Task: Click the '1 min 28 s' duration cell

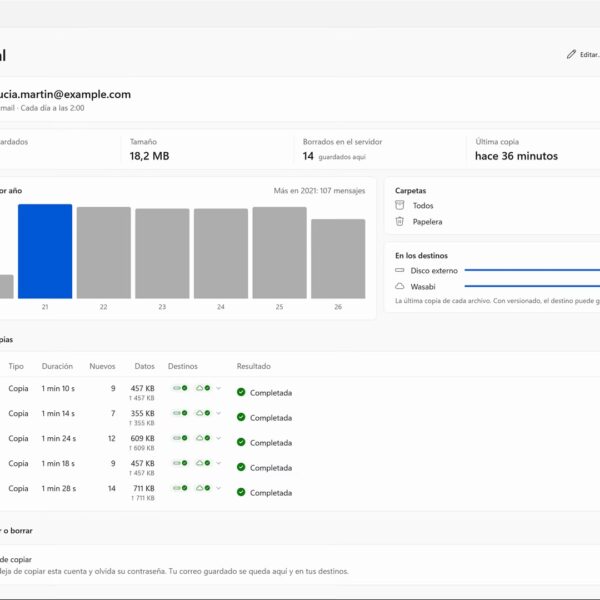Action: pos(59,488)
